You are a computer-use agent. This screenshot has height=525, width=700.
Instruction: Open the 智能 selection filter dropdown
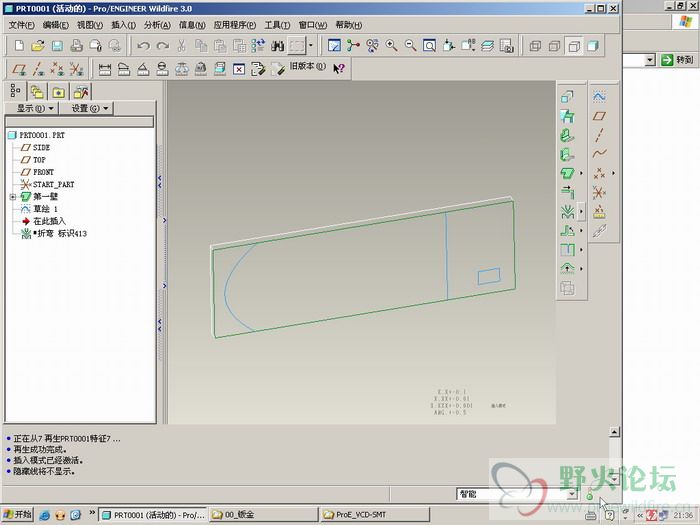pyautogui.click(x=572, y=494)
